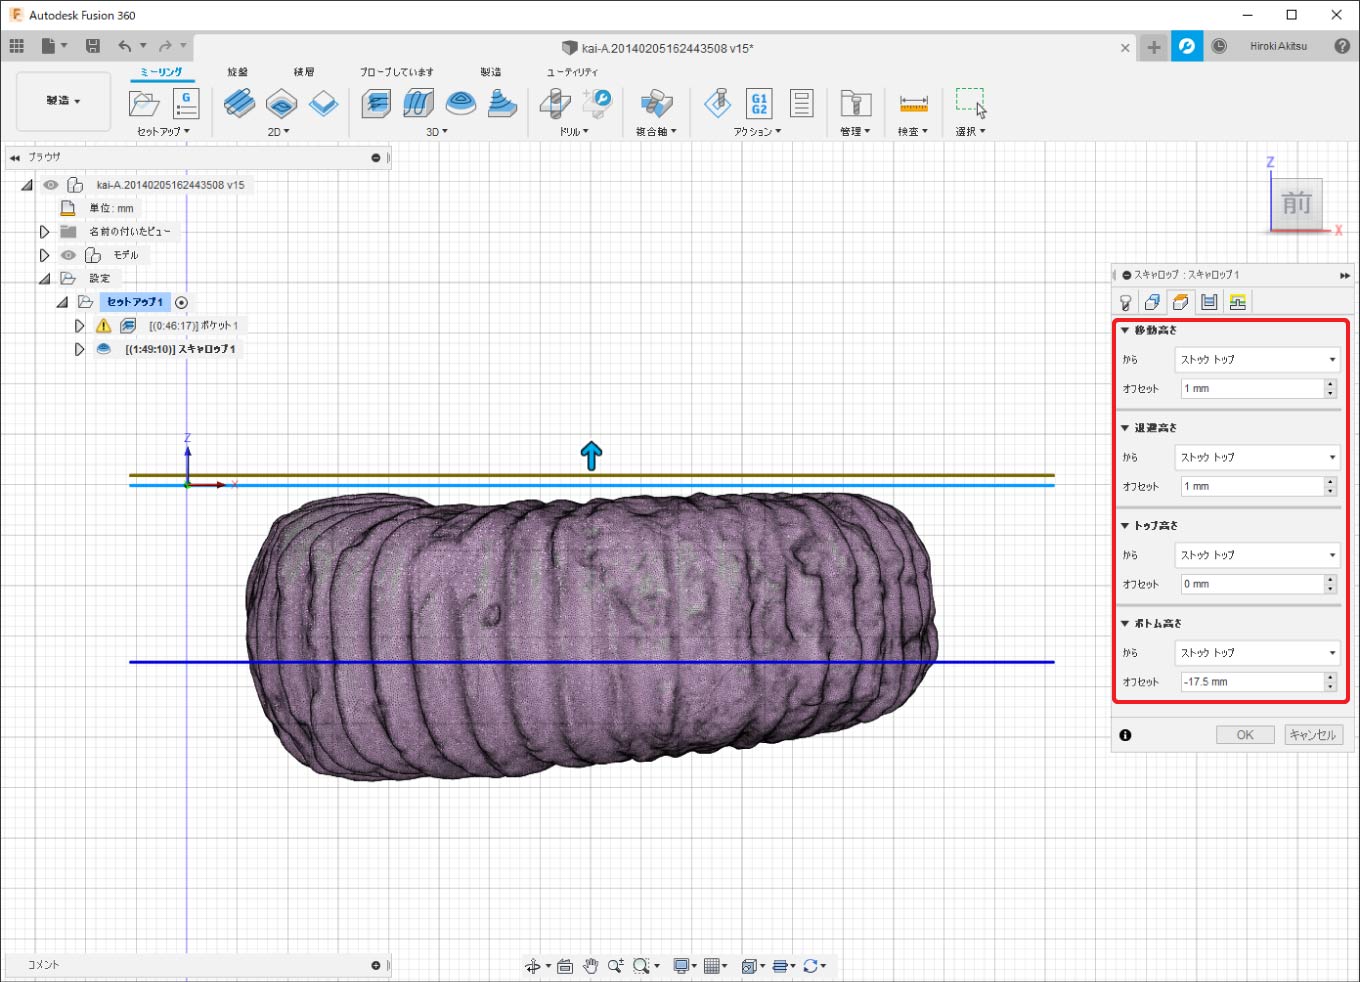Viewport: 1360px width, 982px height.
Task: Click the pan hand icon in bottom toolbar
Action: click(590, 966)
